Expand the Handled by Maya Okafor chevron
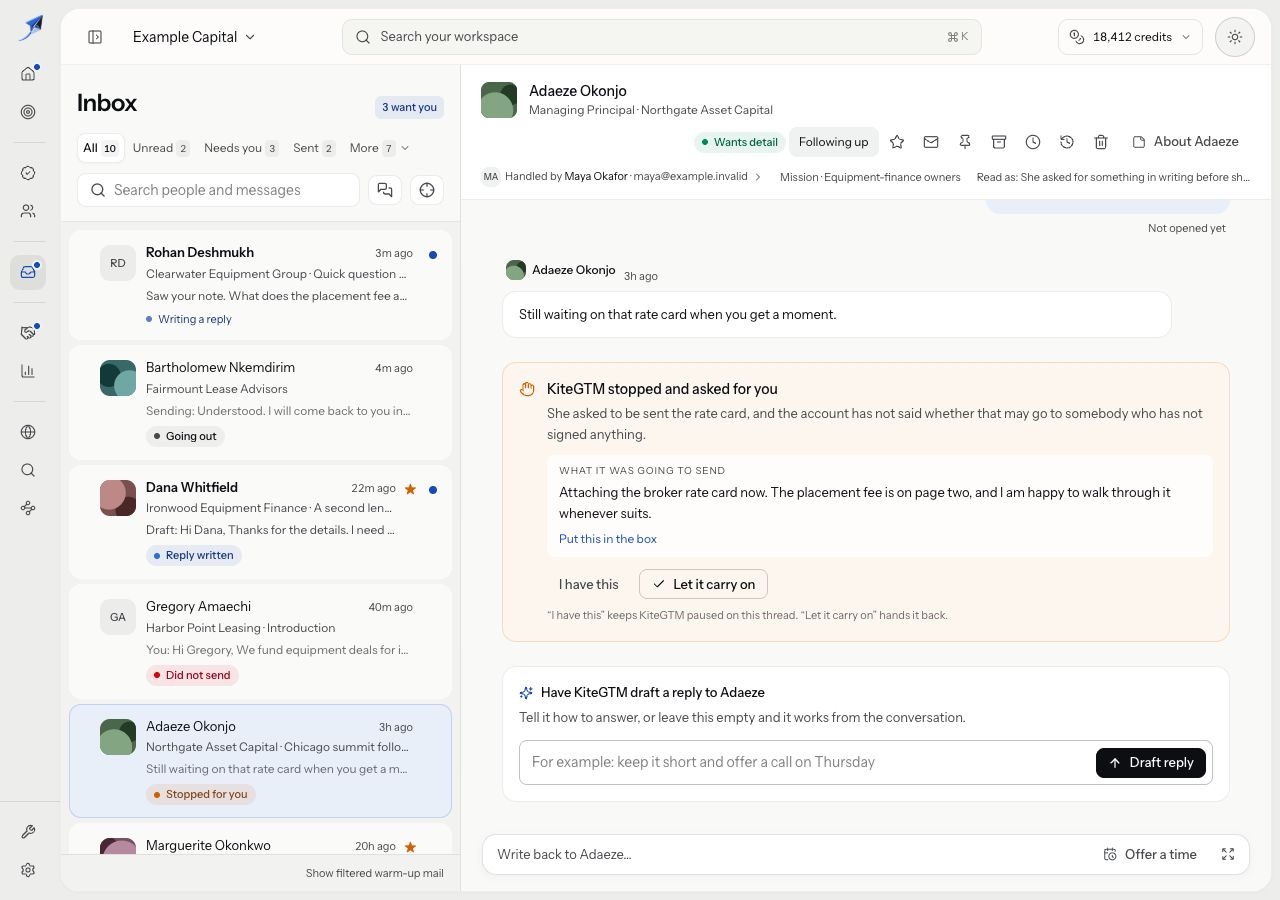 [758, 177]
